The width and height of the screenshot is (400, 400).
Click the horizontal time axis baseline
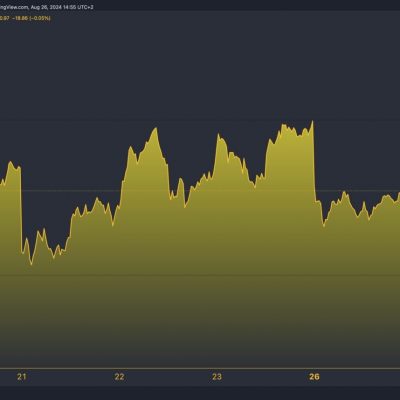tap(200, 368)
